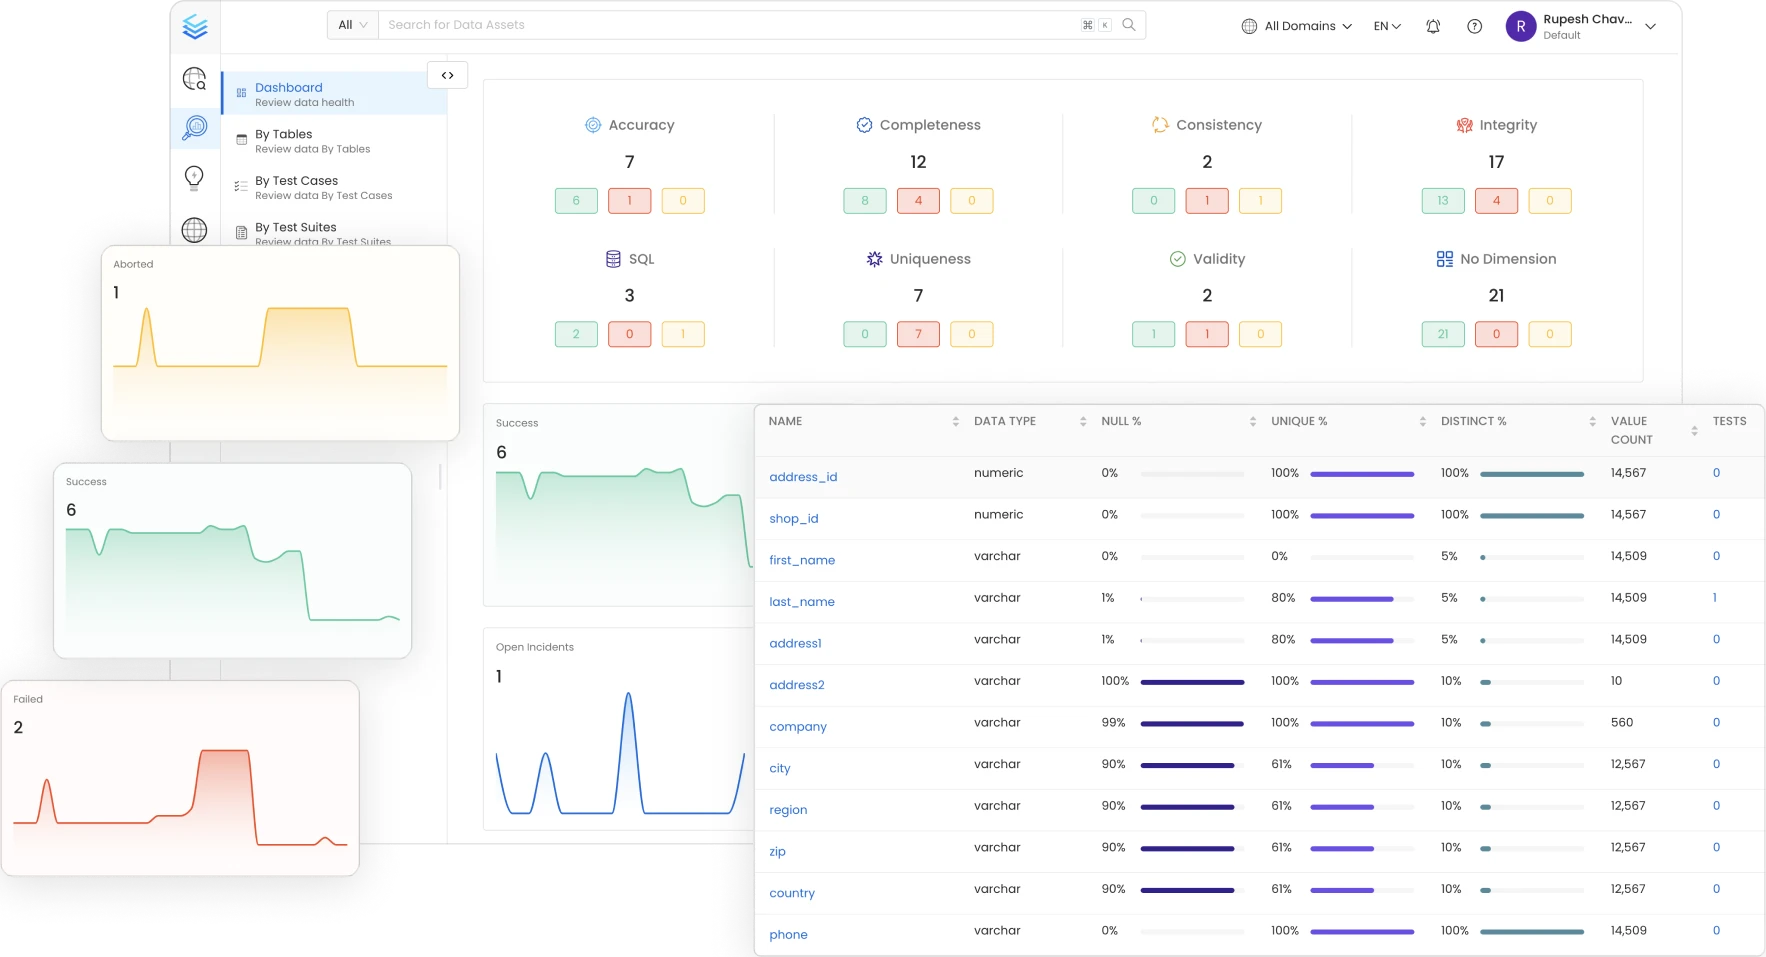Image resolution: width=1766 pixels, height=957 pixels.
Task: Open the Explore sidebar icon
Action: [195, 79]
